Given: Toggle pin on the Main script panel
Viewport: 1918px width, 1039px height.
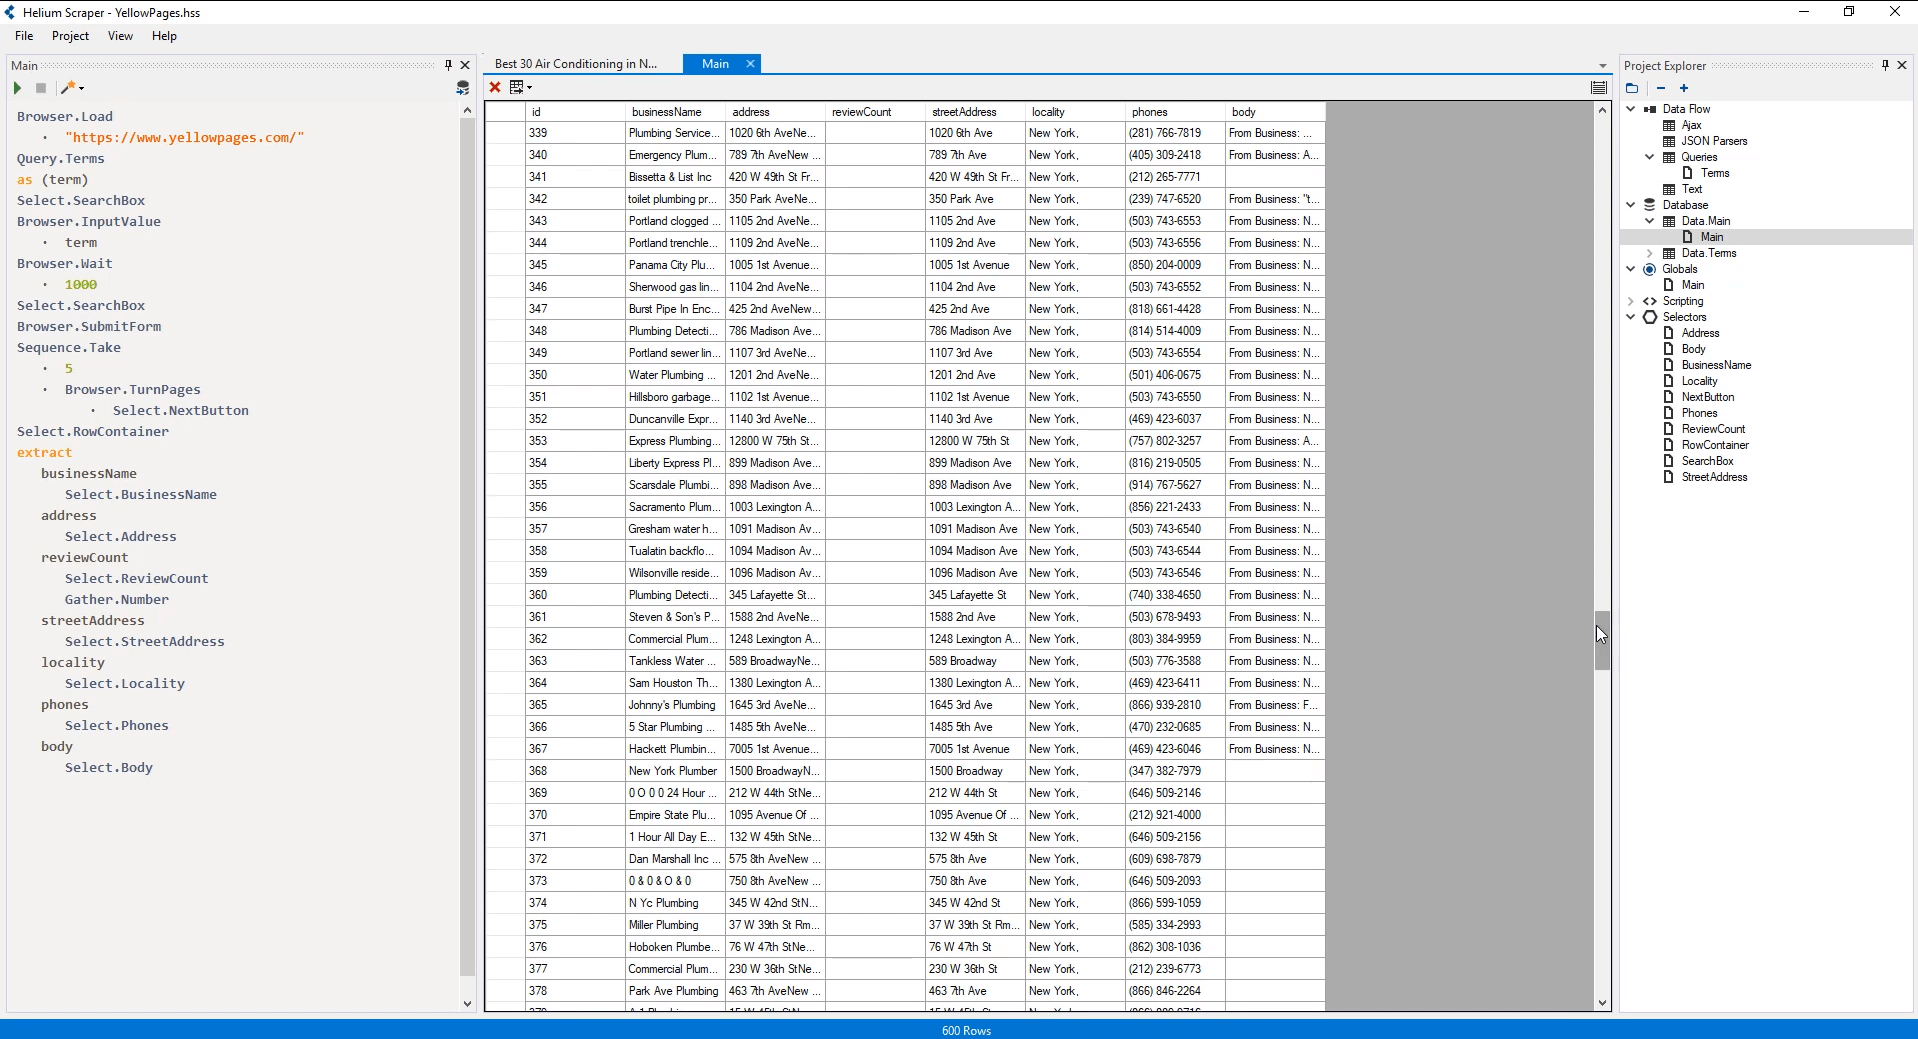Looking at the screenshot, I should tap(448, 65).
